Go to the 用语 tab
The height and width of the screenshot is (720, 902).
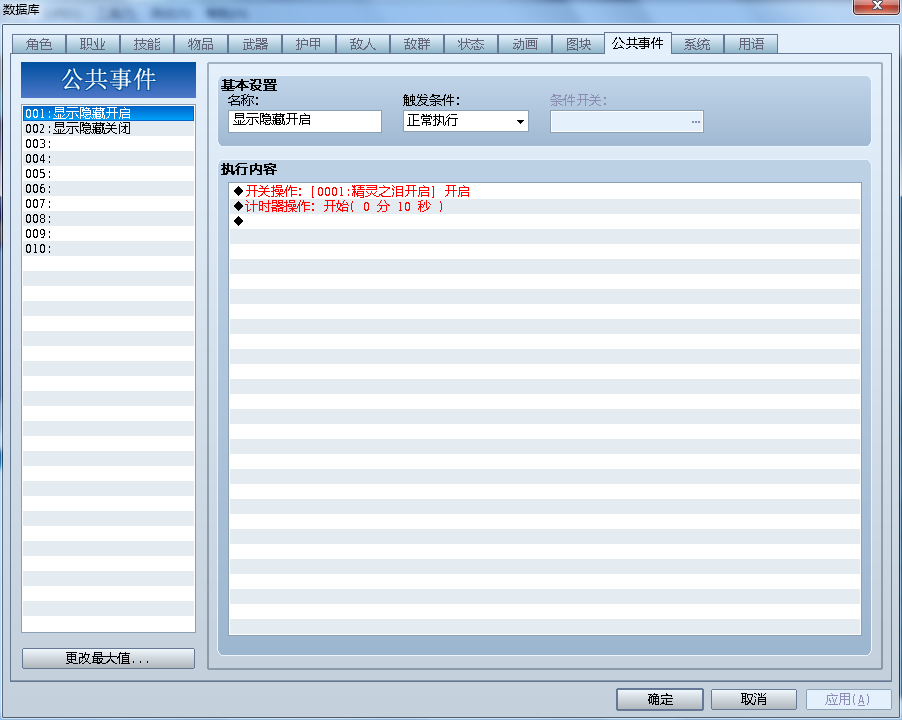(751, 44)
